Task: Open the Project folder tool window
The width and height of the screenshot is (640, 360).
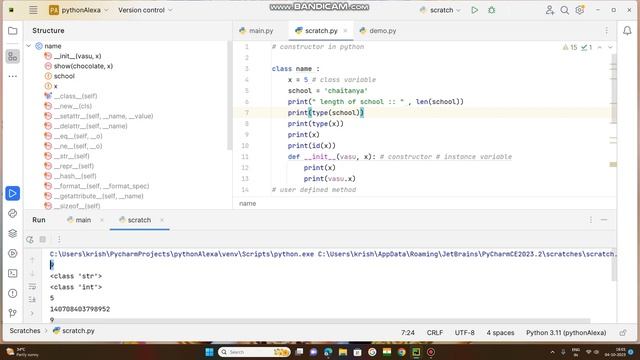Action: pos(13,31)
